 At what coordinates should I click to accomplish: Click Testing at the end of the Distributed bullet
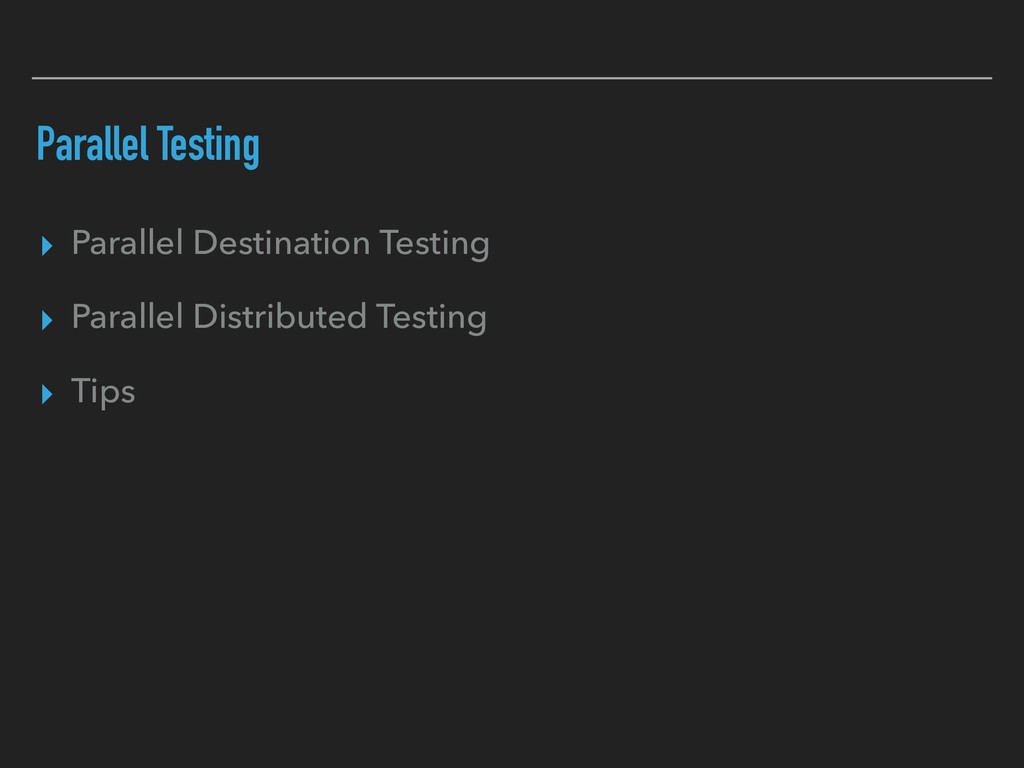tap(431, 319)
